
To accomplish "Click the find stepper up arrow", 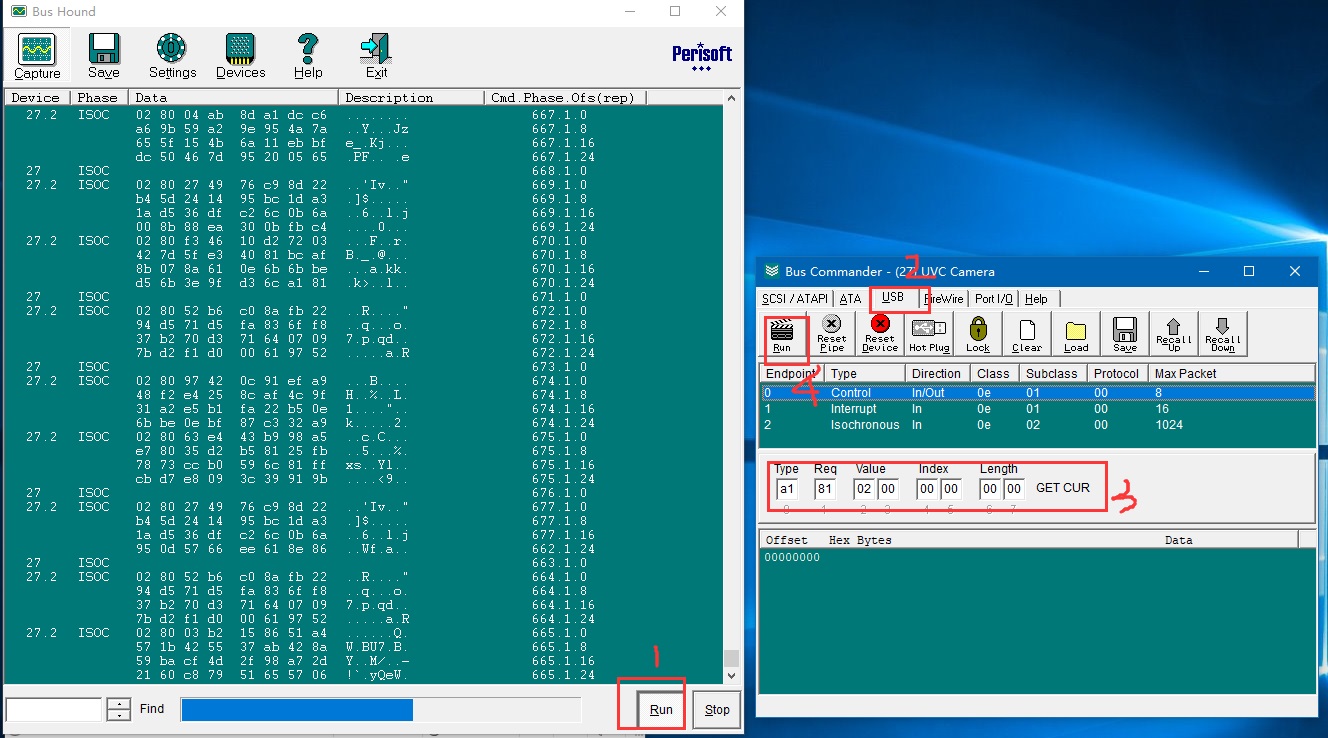I will point(119,704).
